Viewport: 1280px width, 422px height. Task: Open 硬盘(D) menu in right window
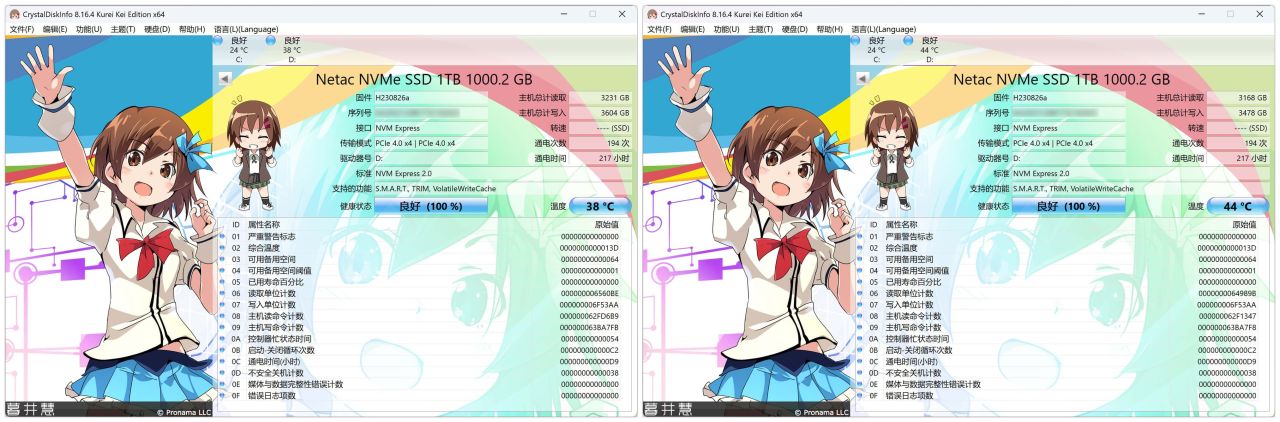tap(795, 30)
